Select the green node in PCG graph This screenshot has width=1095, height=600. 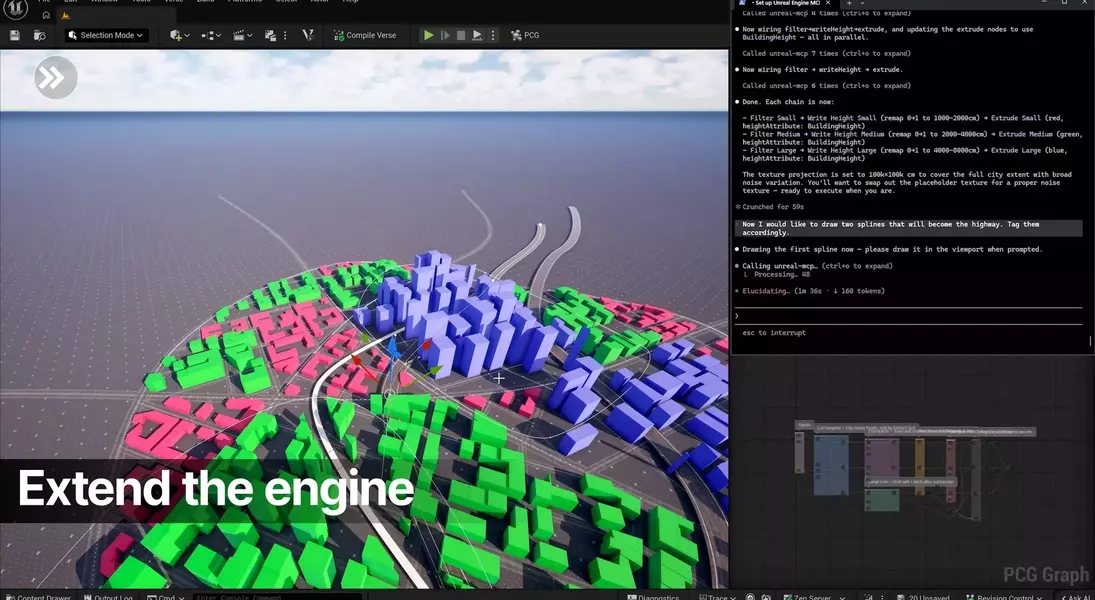(x=882, y=499)
